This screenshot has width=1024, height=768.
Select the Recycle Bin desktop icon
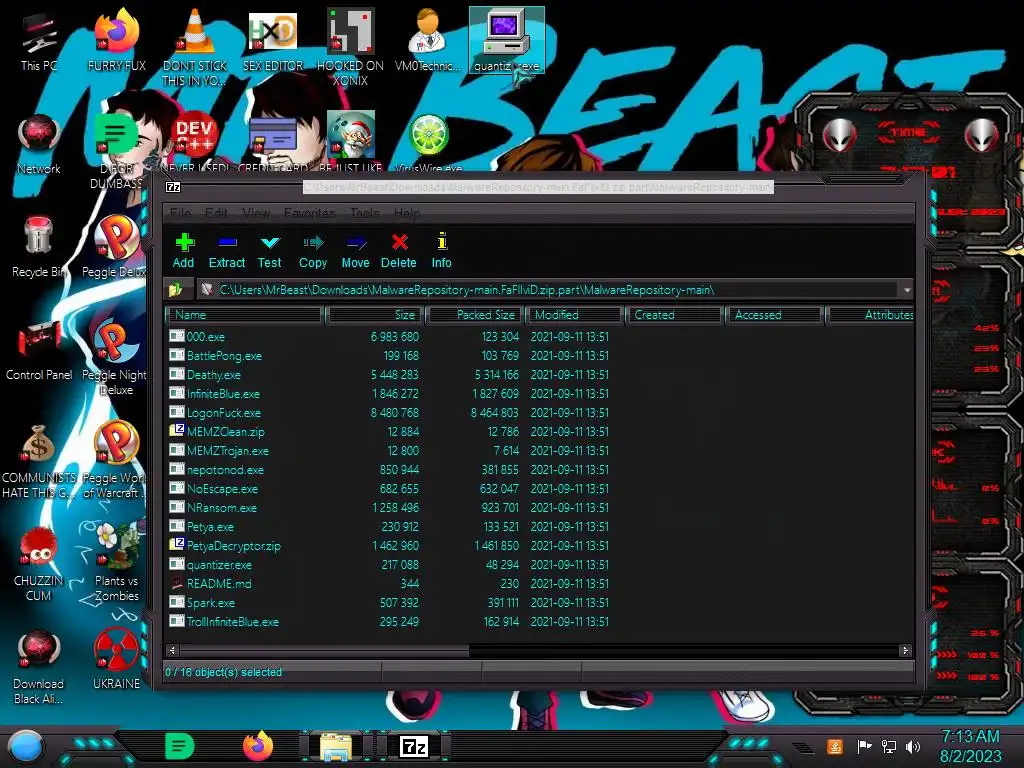tap(39, 248)
